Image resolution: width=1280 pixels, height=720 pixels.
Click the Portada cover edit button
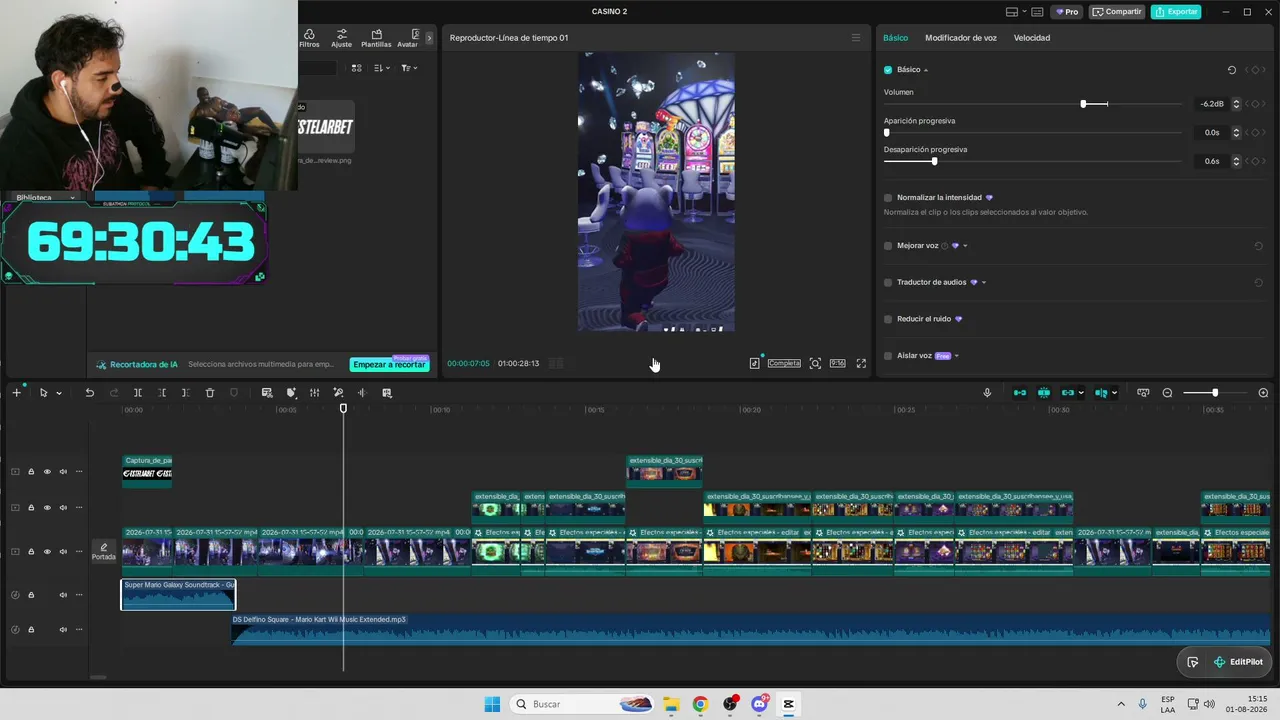(104, 551)
